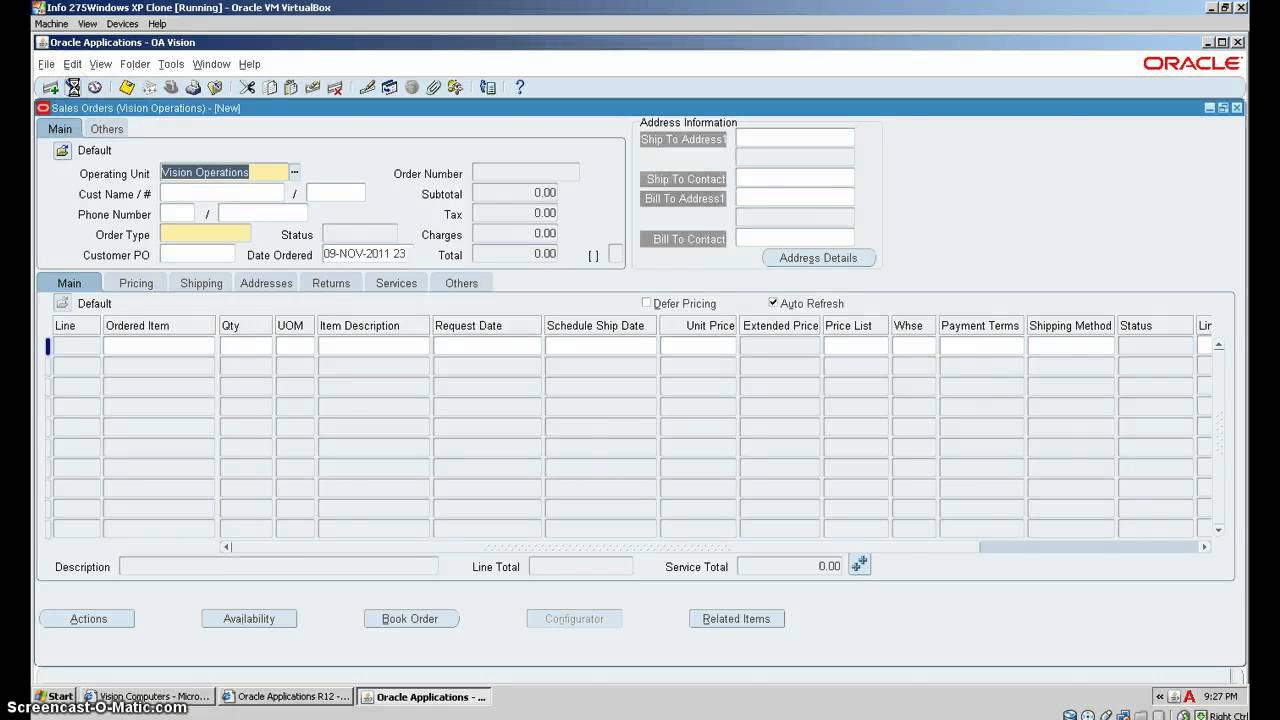The width and height of the screenshot is (1280, 720).
Task: Switch to the Addresses lines tab
Action: click(266, 283)
